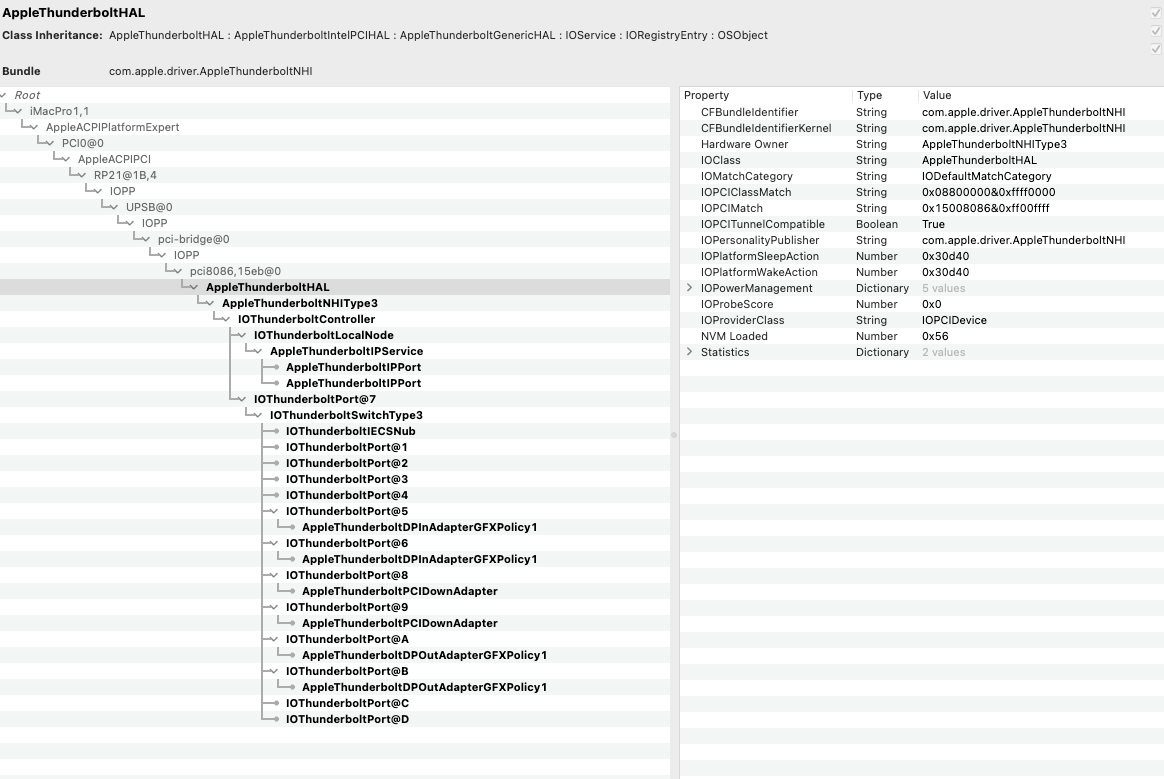Select the IOPCITunnelCompatible property row
1164x779 pixels.
click(762, 224)
